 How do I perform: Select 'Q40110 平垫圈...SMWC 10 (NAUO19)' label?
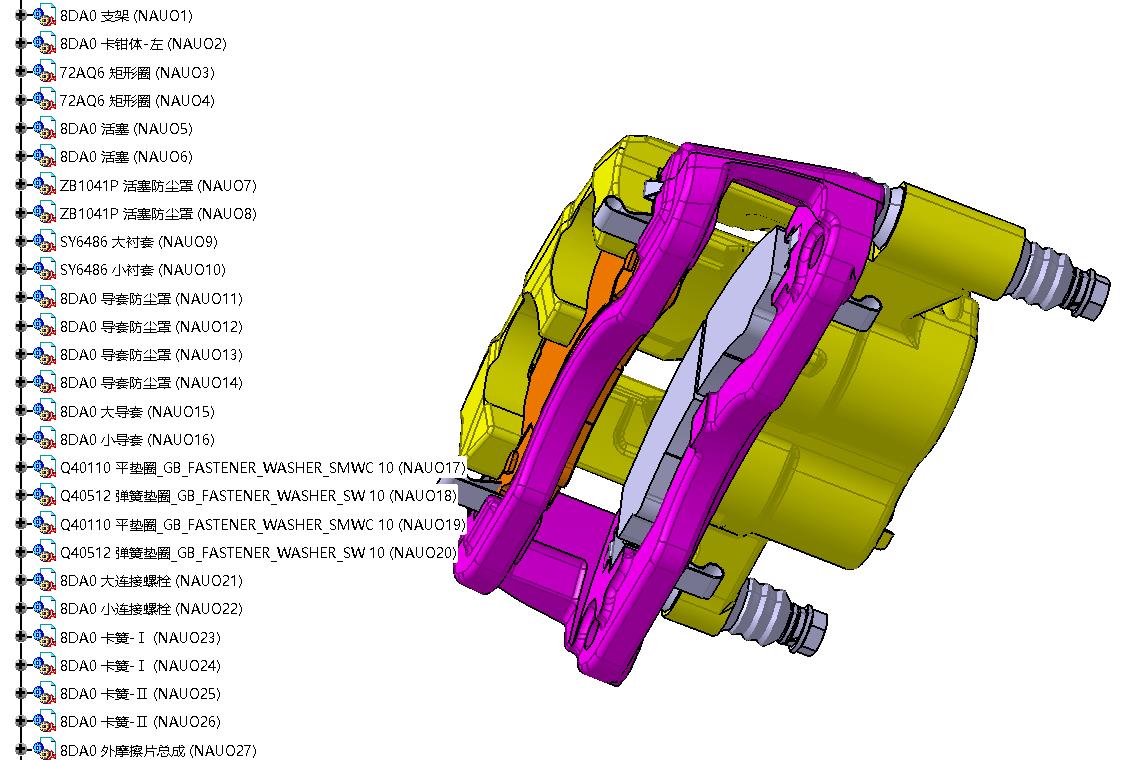point(263,524)
